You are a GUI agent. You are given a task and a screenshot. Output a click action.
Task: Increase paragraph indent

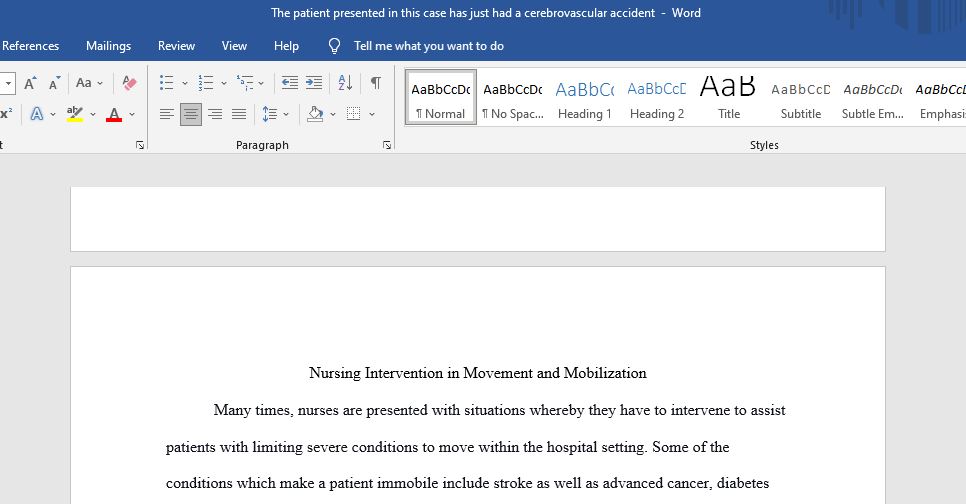[314, 83]
